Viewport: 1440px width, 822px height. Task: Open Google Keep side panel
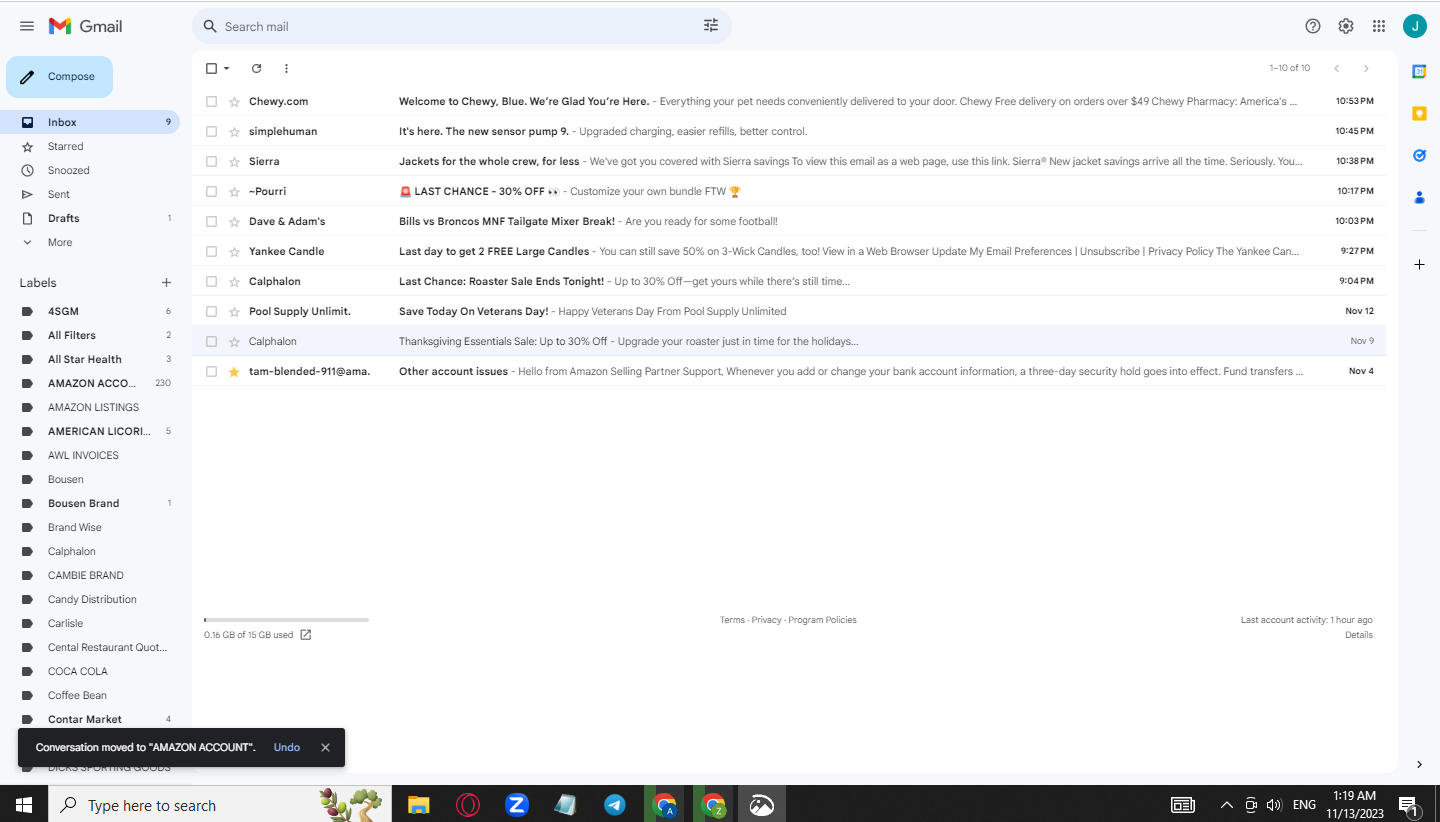pyautogui.click(x=1419, y=113)
